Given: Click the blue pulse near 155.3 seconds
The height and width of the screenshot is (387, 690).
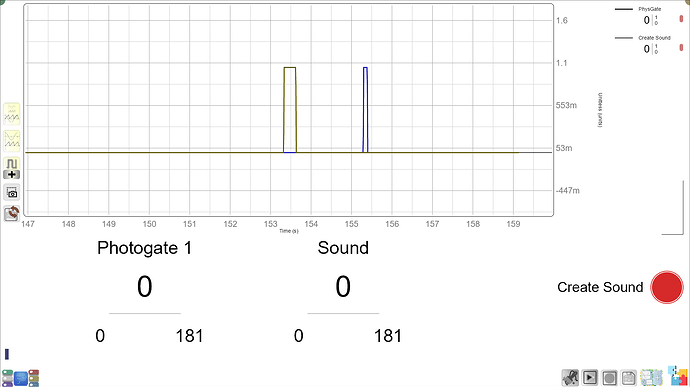Looking at the screenshot, I should pyautogui.click(x=365, y=110).
